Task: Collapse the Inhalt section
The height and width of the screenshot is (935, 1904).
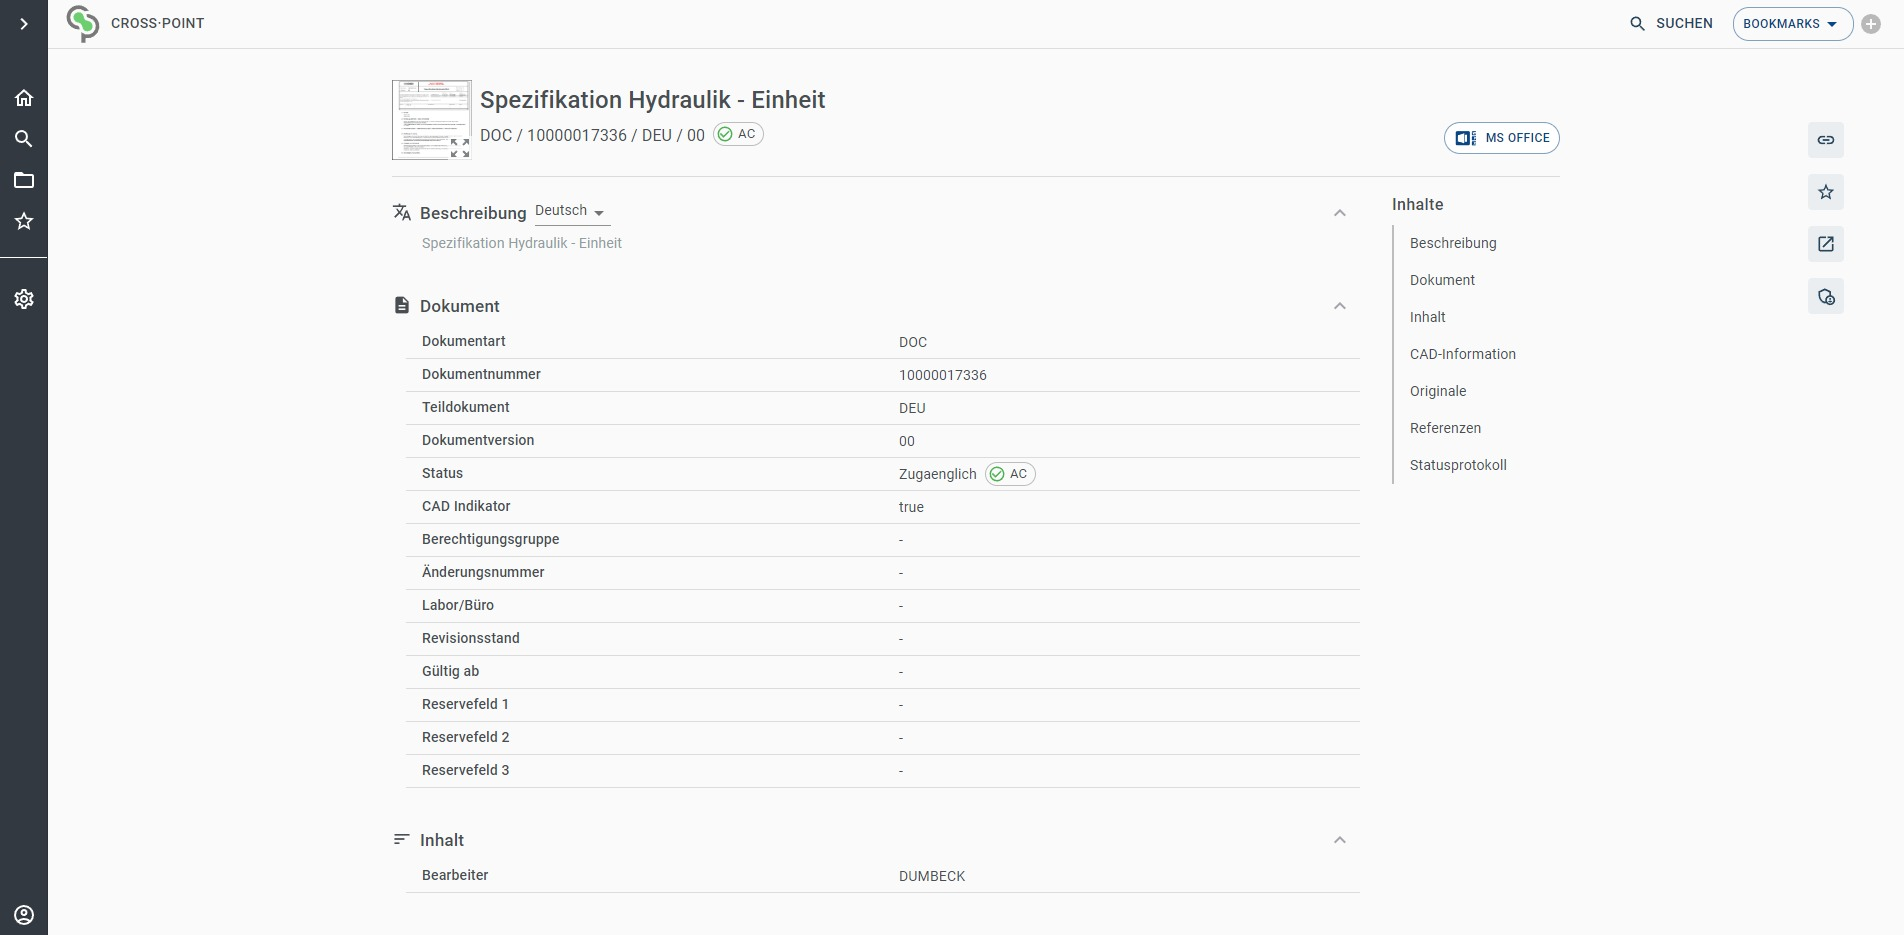Action: pyautogui.click(x=1340, y=840)
